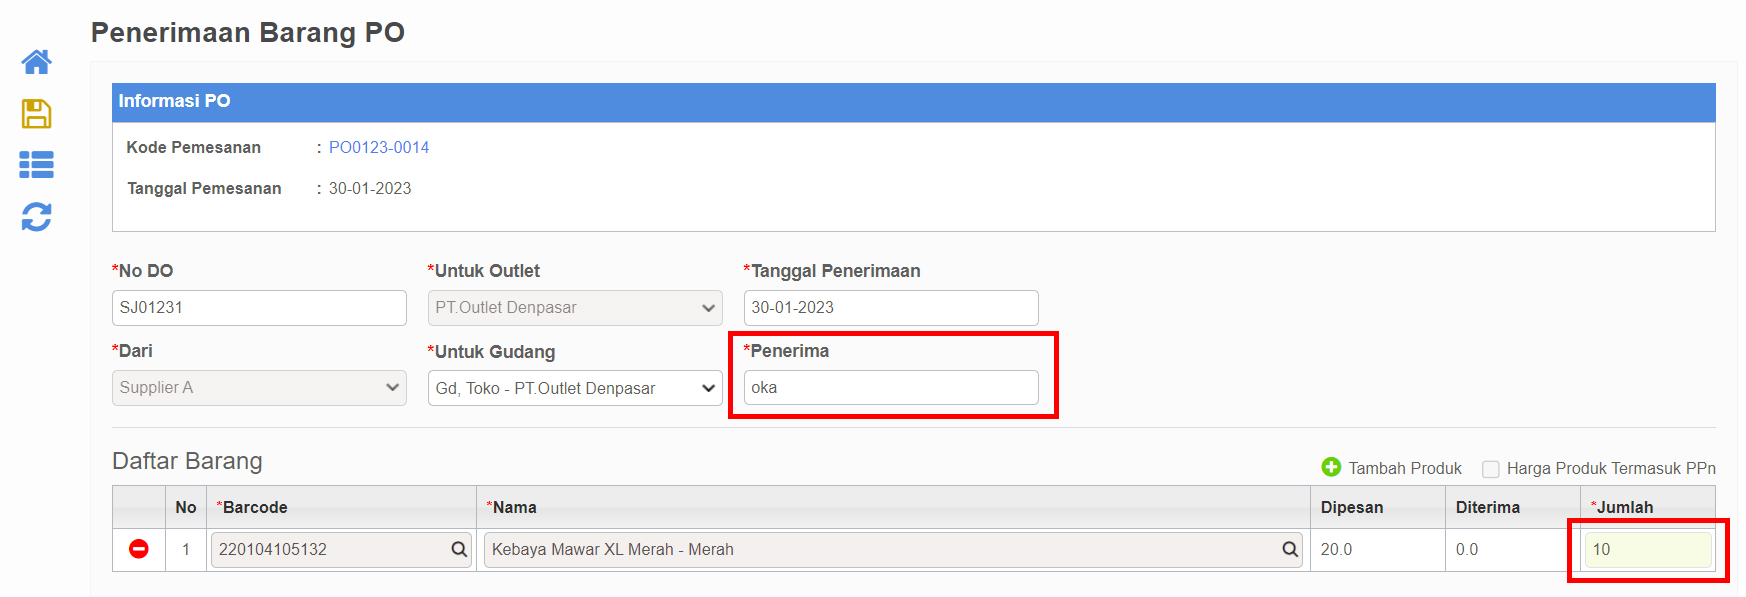The width and height of the screenshot is (1746, 597).
Task: Click the product name search magnifier icon
Action: coord(1290,549)
